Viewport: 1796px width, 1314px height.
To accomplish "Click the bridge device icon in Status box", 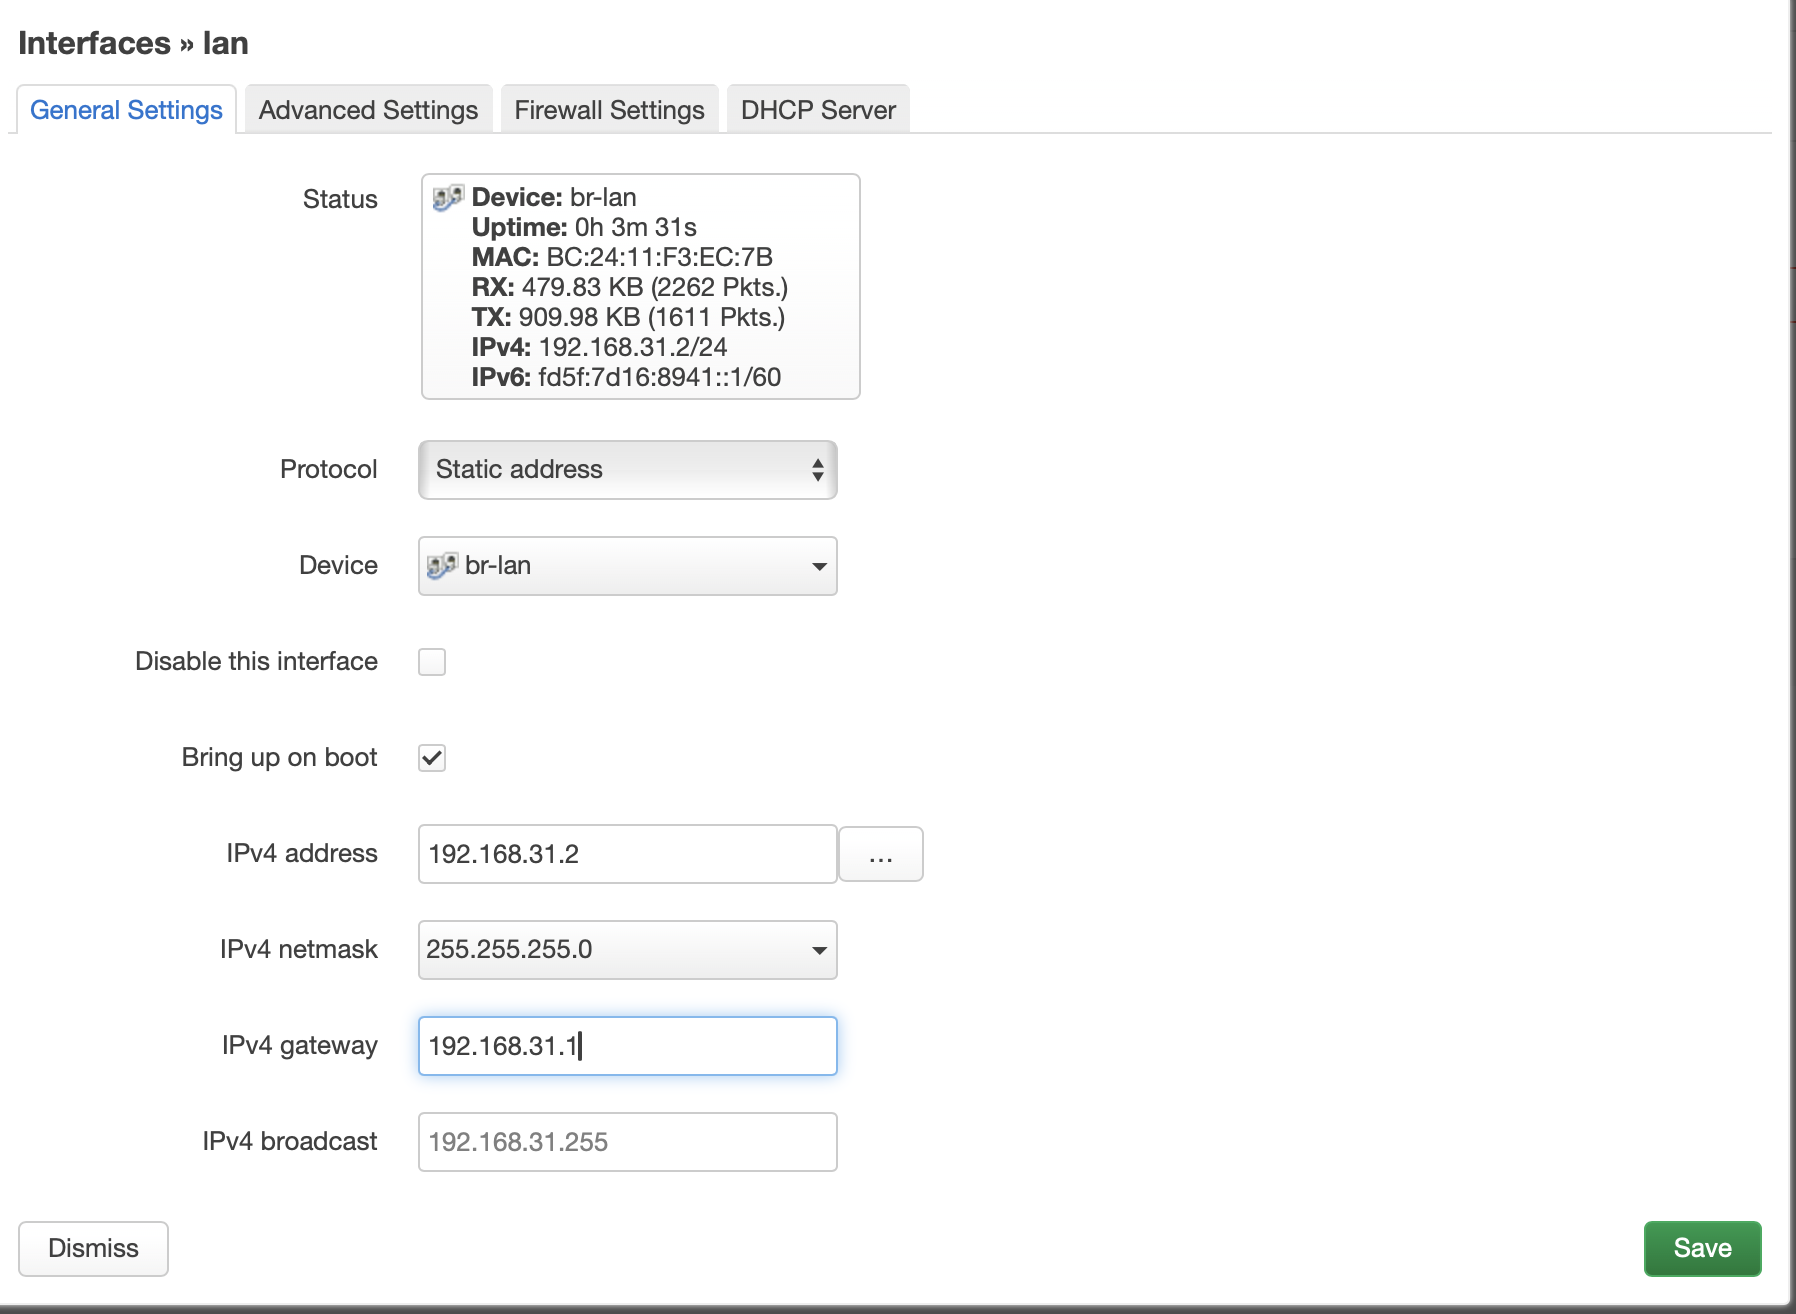I will 447,197.
